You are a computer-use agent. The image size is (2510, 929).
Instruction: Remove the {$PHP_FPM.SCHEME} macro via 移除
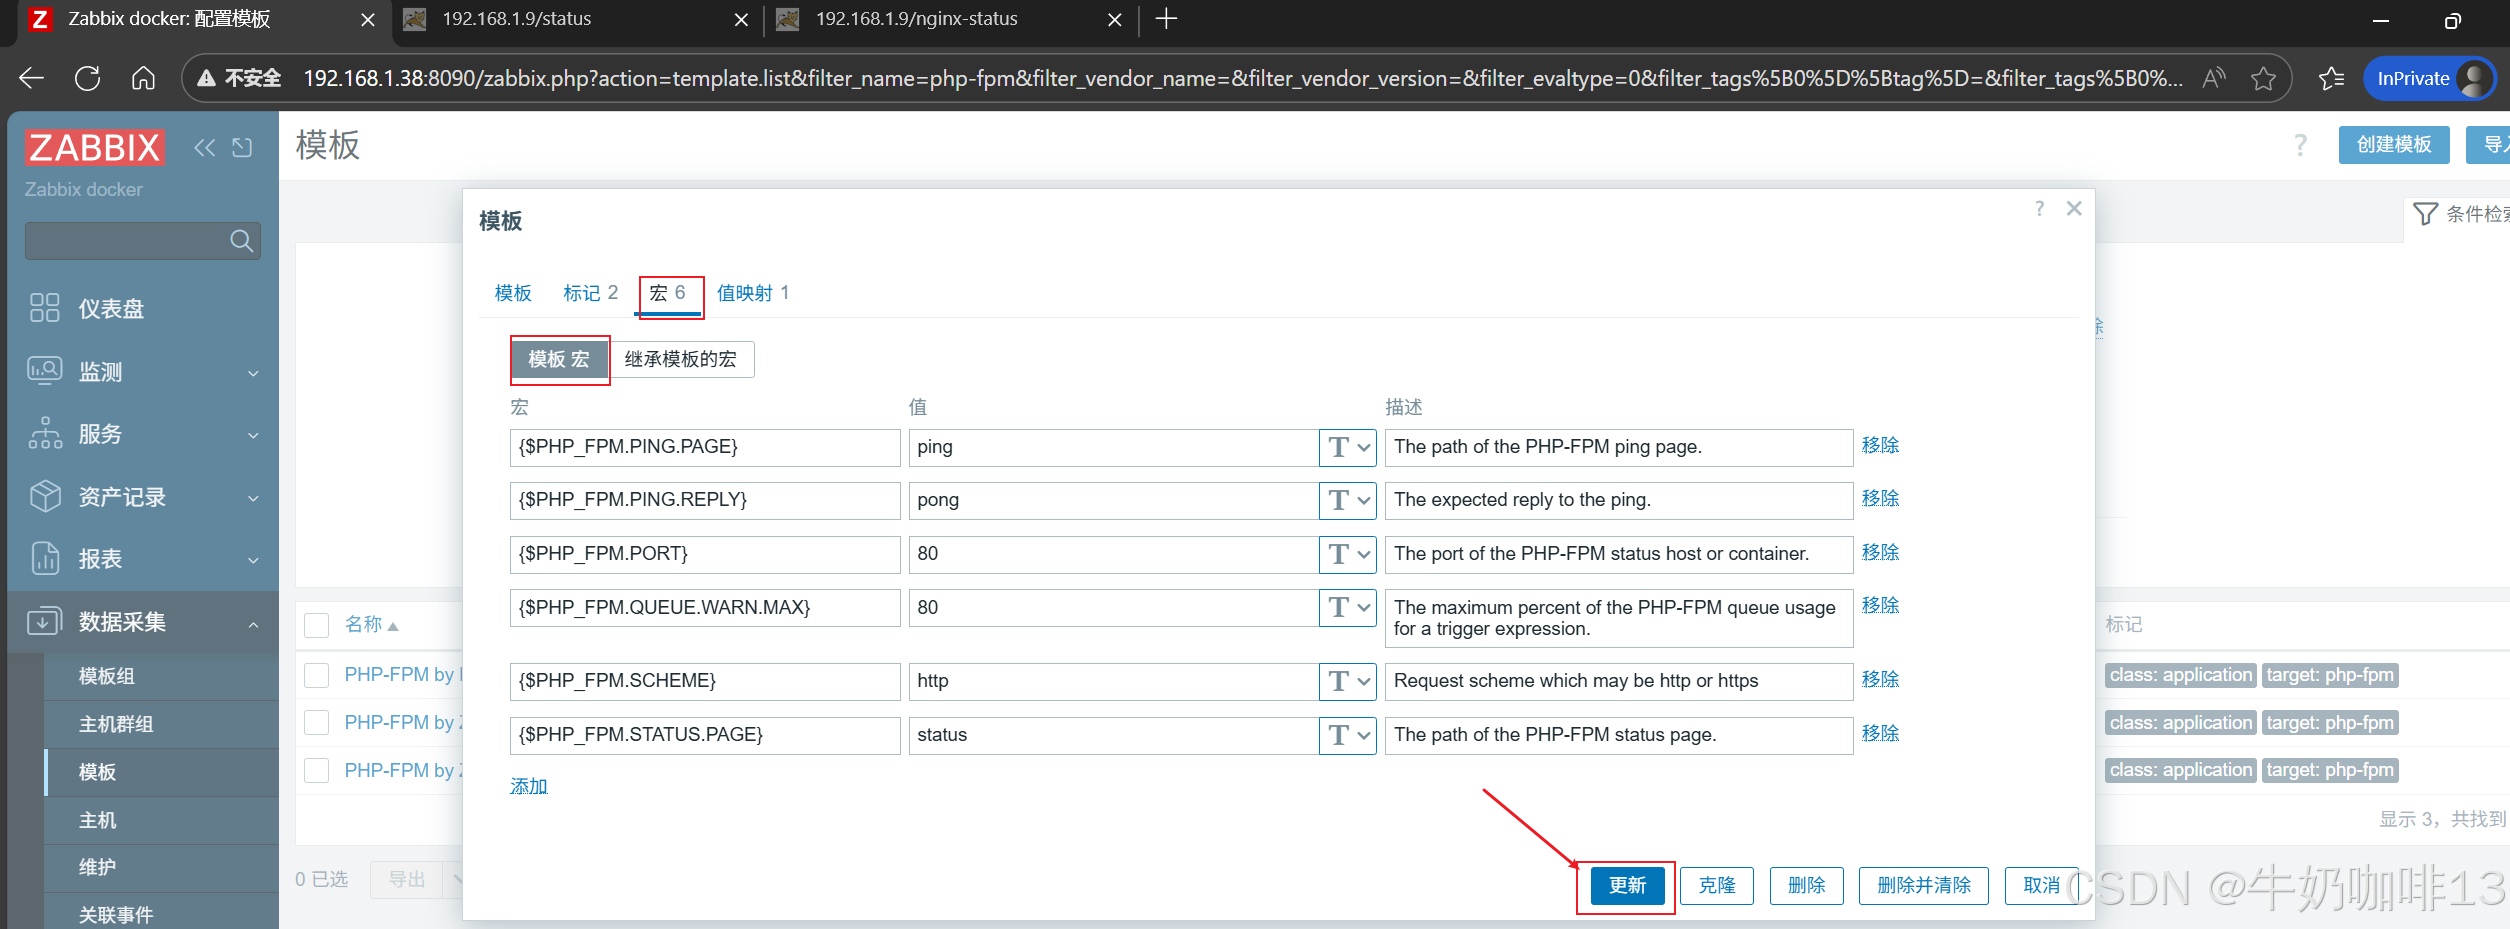[1880, 679]
